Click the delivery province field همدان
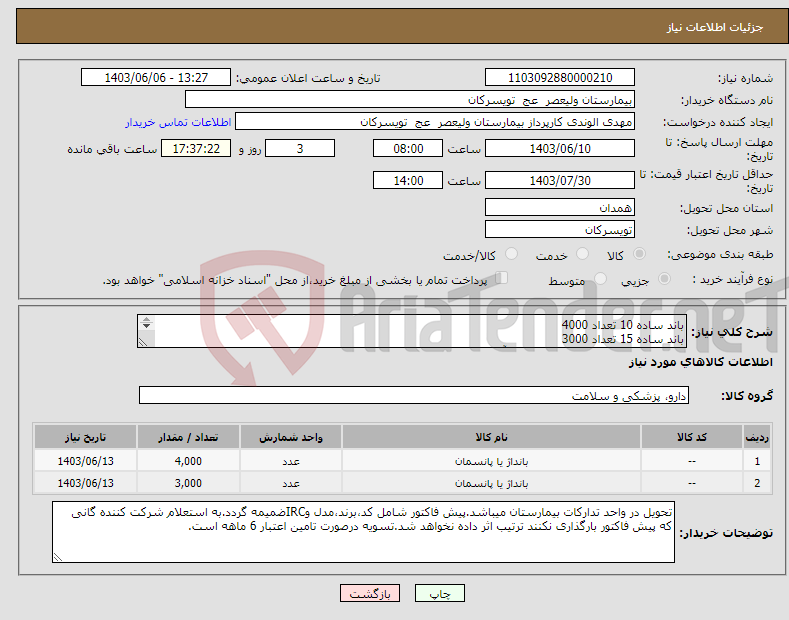The height and width of the screenshot is (620, 789). [560, 207]
